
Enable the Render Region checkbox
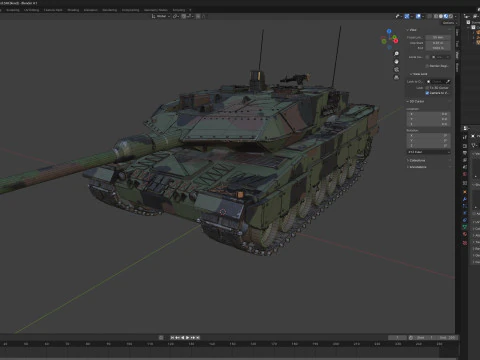coord(427,66)
